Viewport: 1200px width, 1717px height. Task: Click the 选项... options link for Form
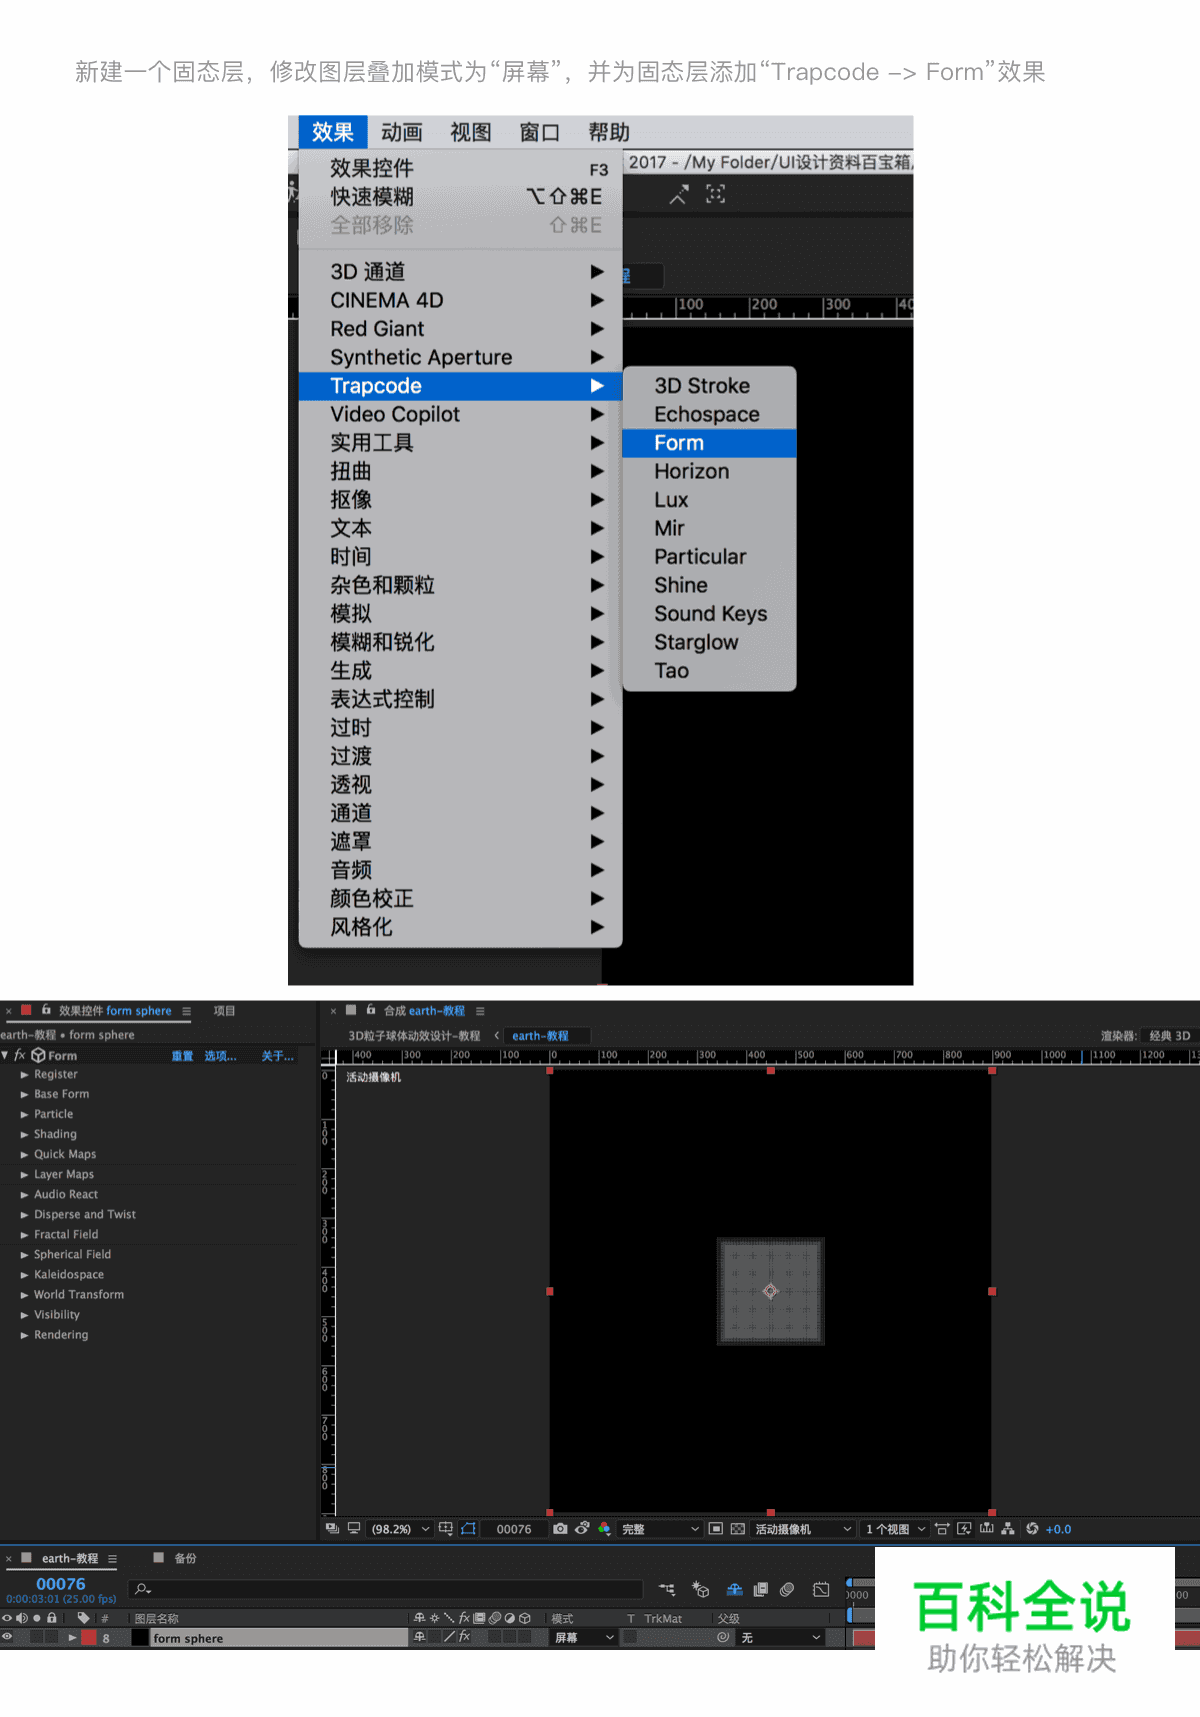220,1055
